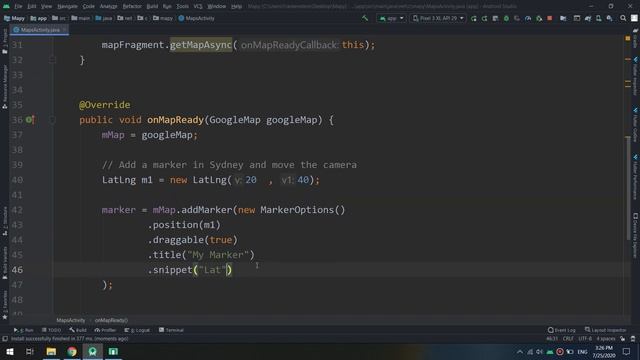The image size is (640, 360).
Task: Click the green Debug app icon
Action: click(x=506, y=18)
